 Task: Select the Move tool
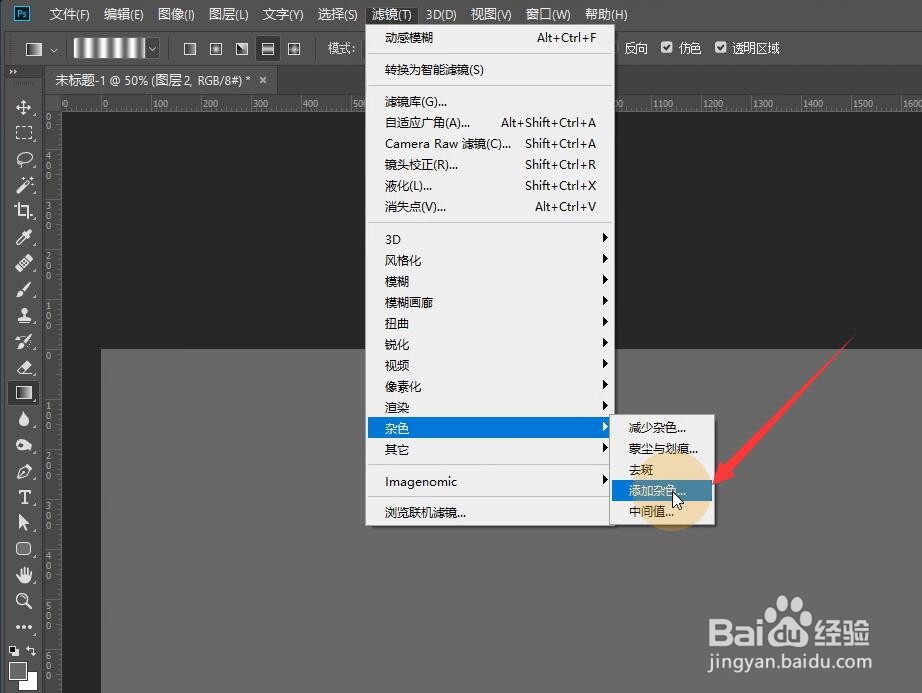24,108
